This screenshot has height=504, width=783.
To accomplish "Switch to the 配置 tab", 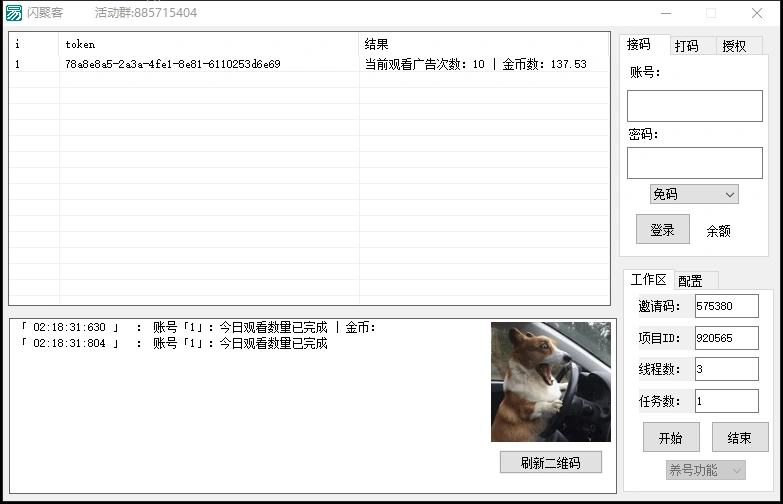I will click(x=690, y=281).
